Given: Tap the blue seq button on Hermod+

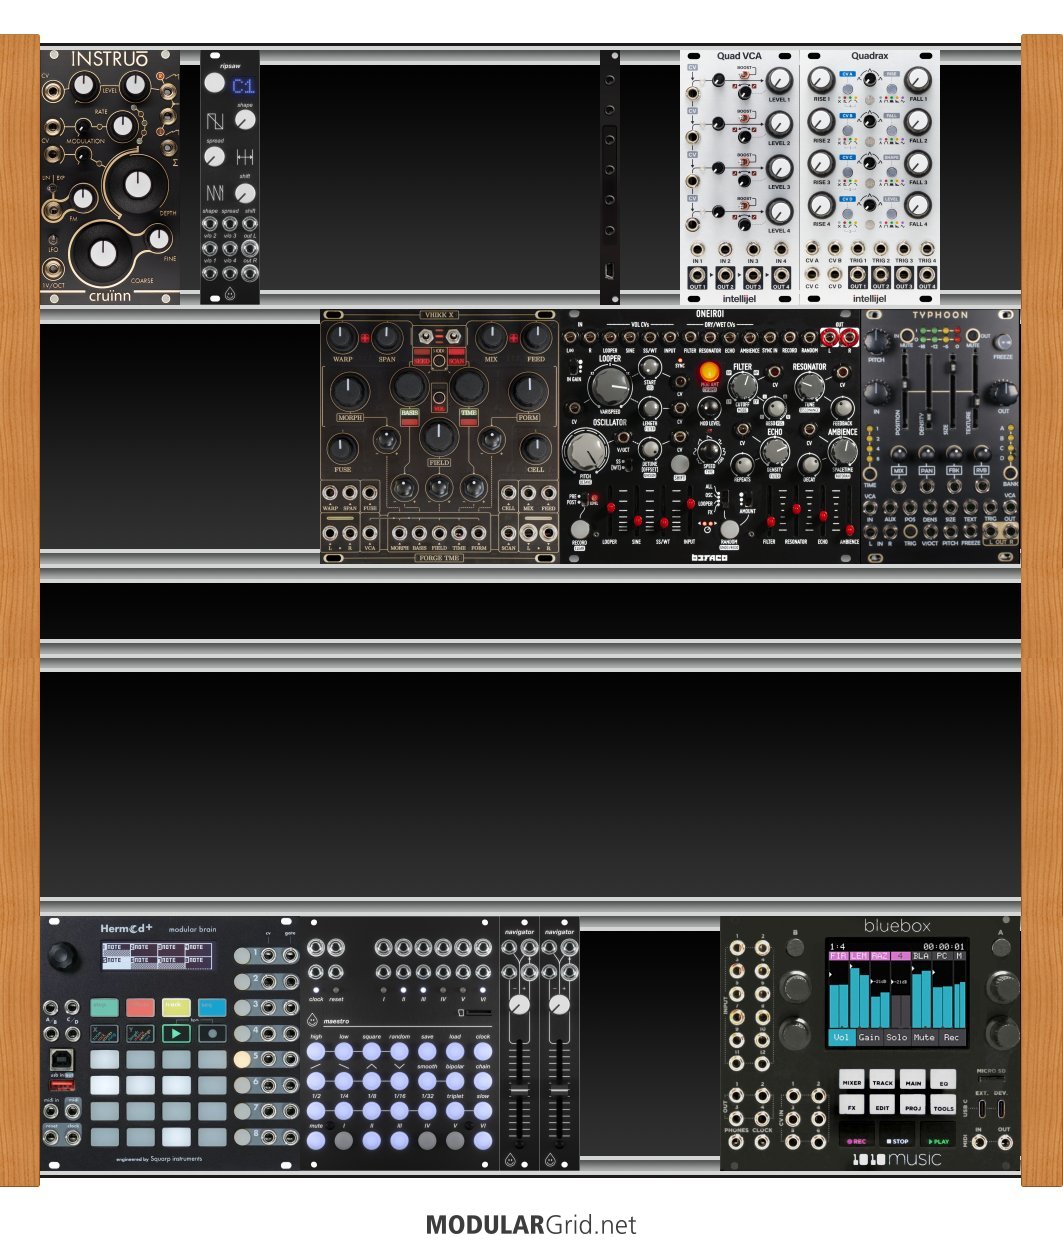Looking at the screenshot, I should click(212, 1007).
